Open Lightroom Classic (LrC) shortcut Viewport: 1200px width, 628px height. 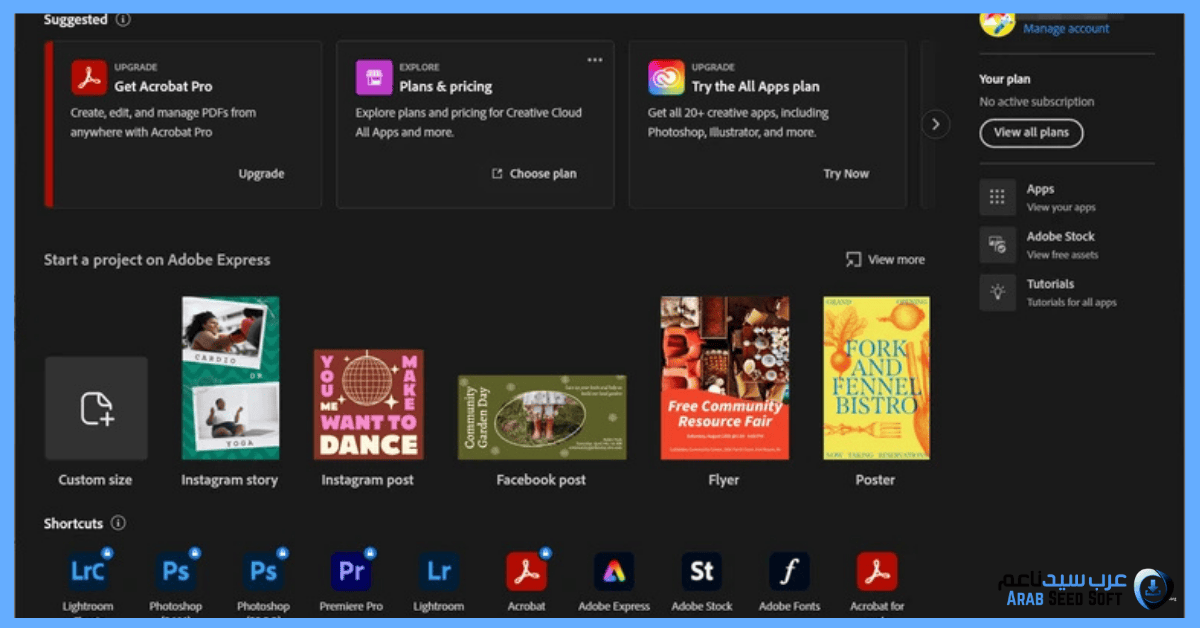[x=88, y=571]
